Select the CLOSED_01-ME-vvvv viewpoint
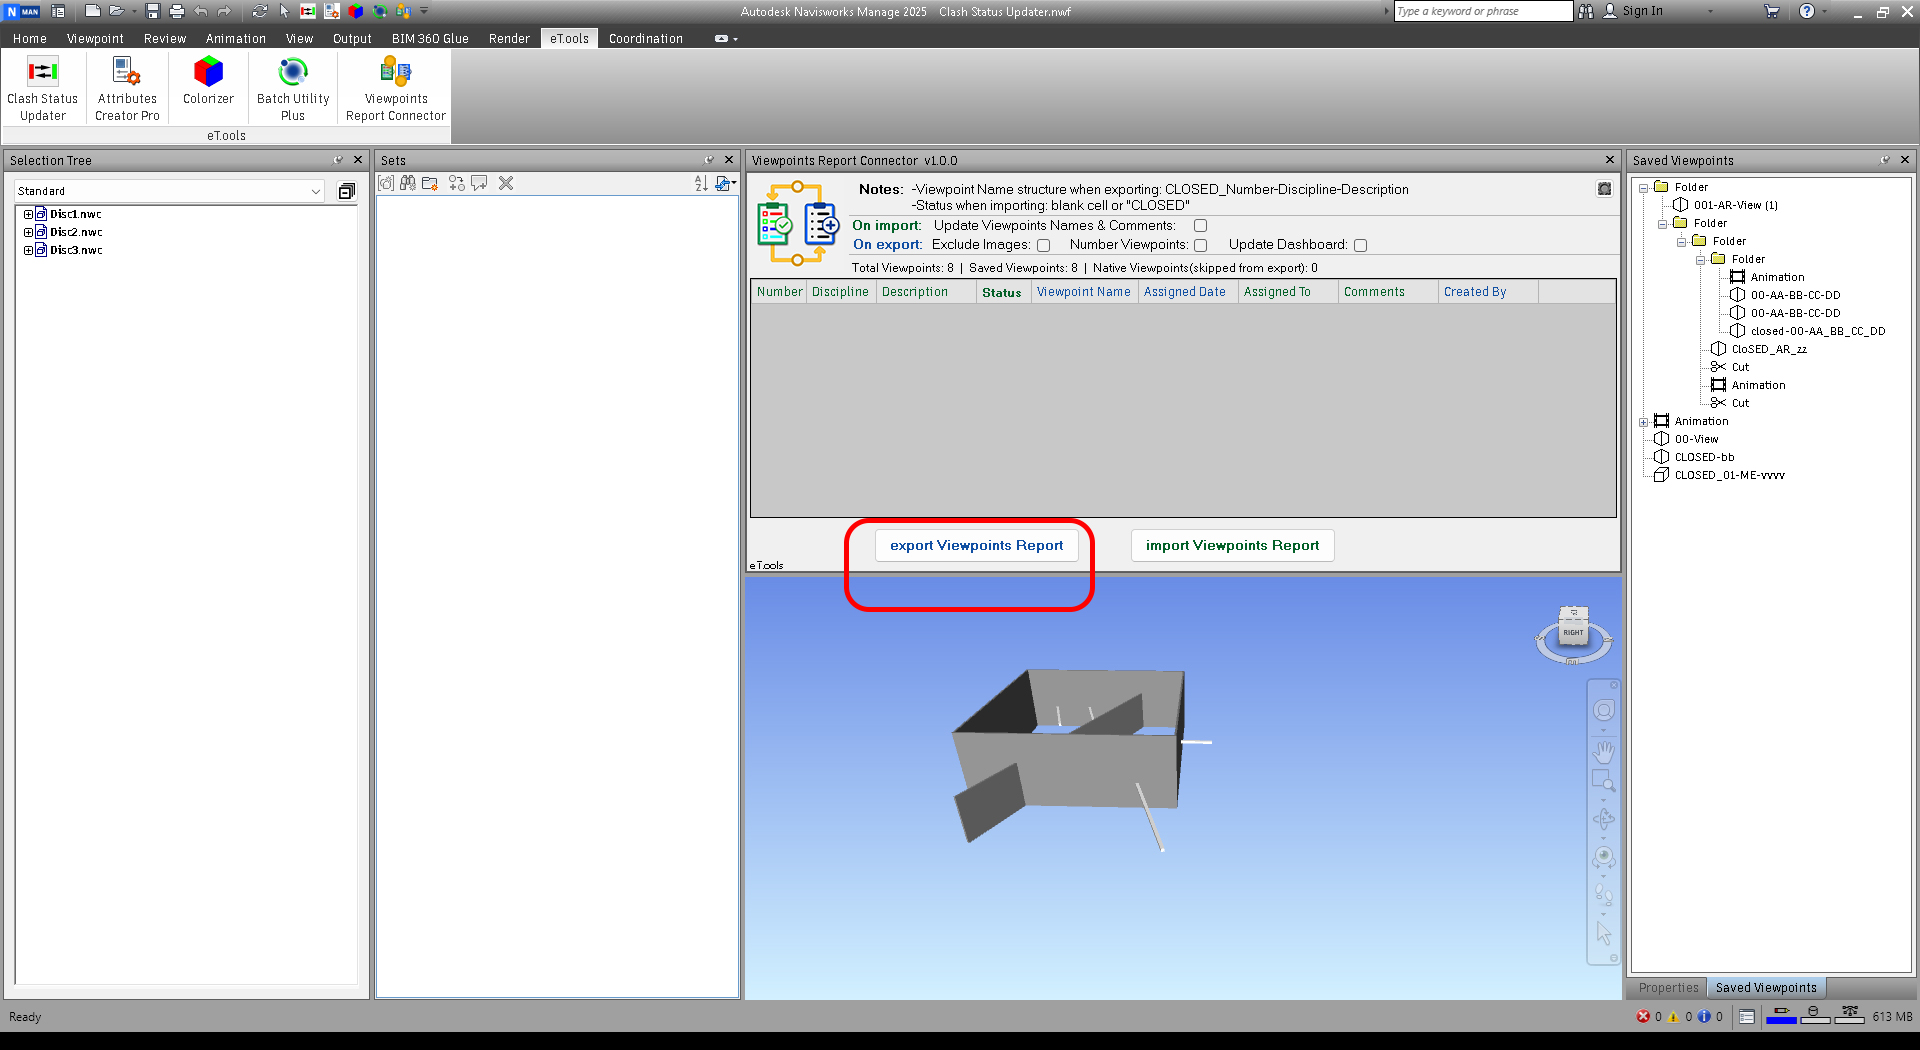The image size is (1920, 1050). coord(1729,476)
